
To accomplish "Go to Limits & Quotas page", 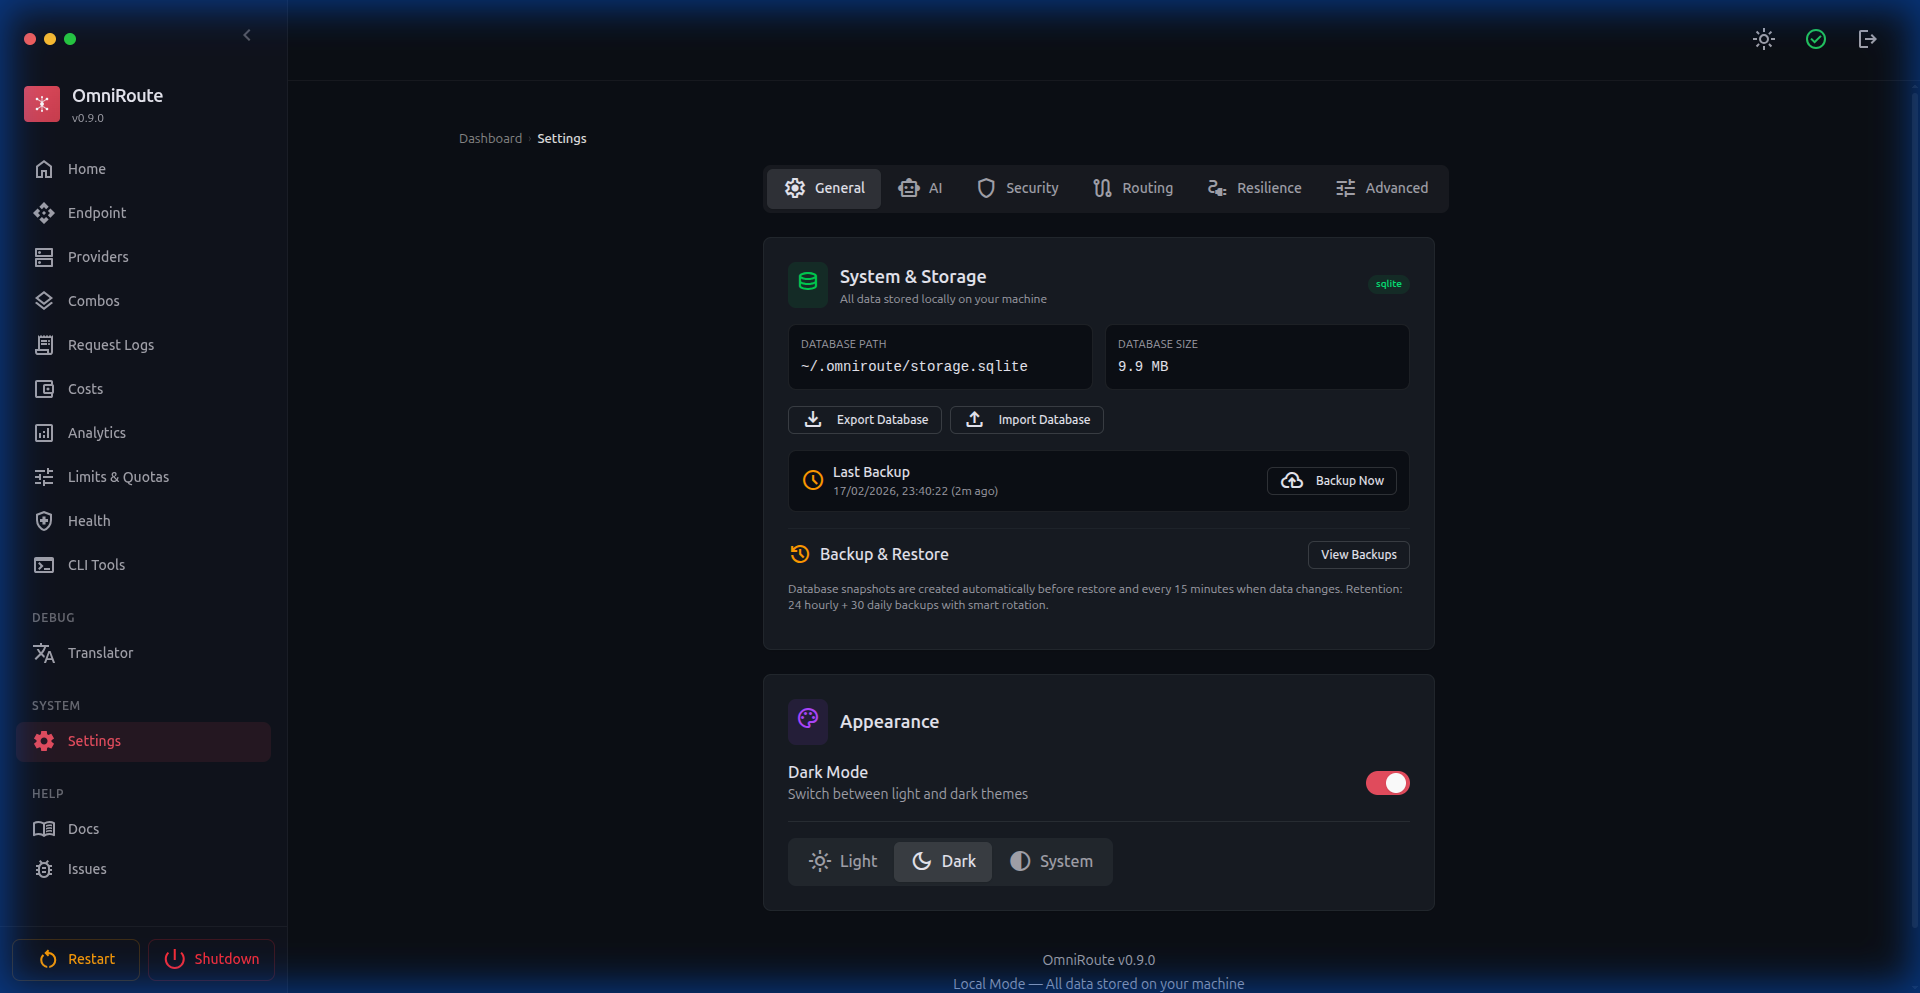I will pos(117,477).
